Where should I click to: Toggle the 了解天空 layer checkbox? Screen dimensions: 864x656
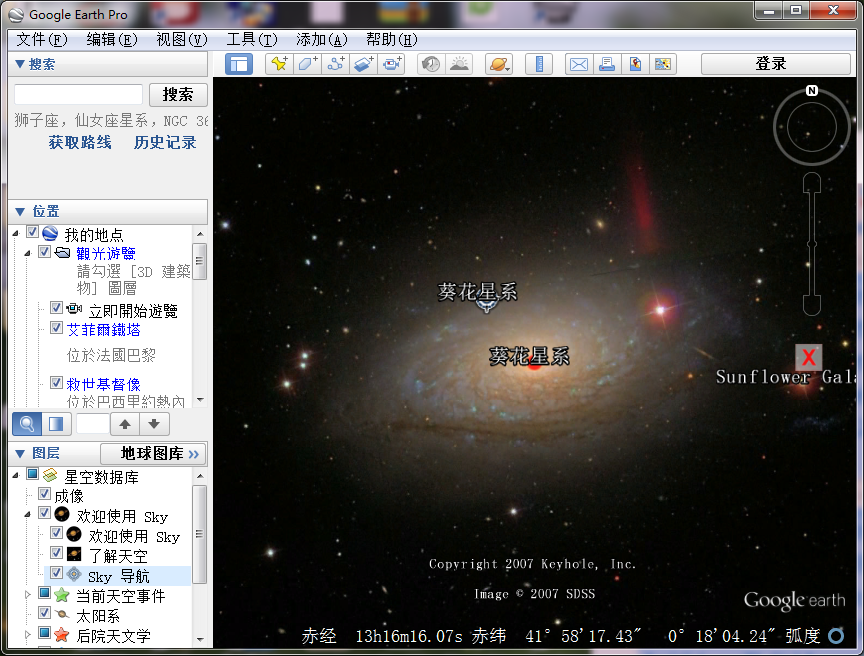56,552
